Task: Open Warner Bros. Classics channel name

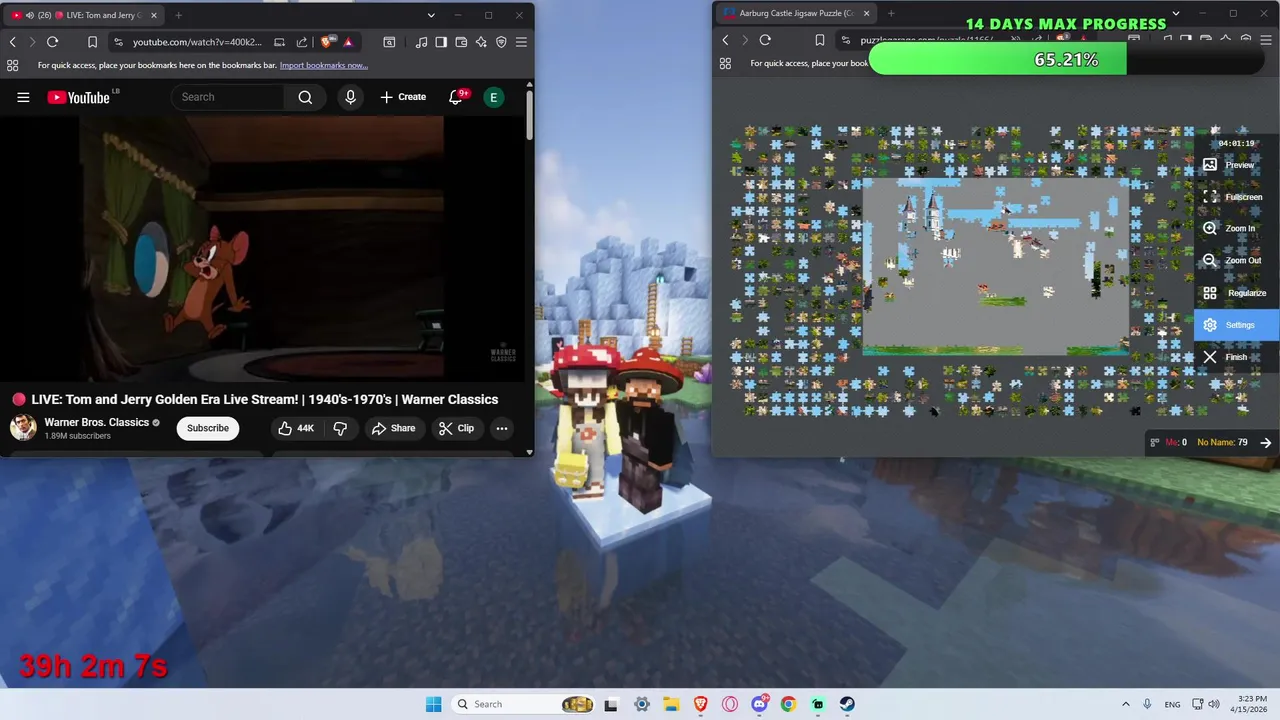Action: (96, 422)
